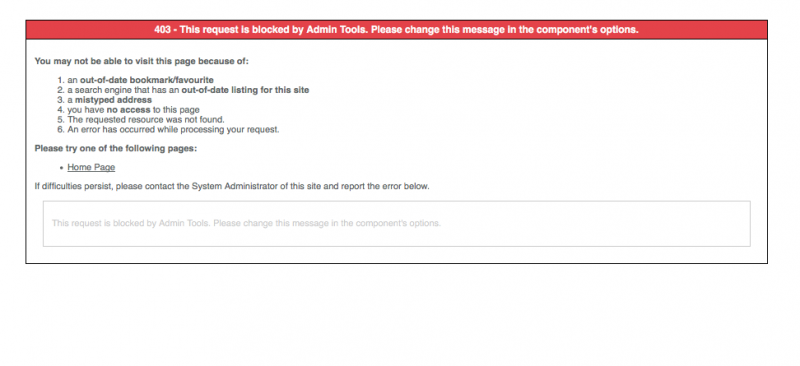
Task: Open the Home Page link
Action: point(91,167)
